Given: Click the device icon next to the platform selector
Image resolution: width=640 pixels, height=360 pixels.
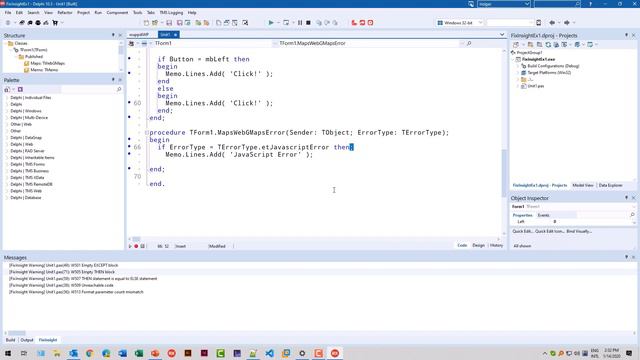Looking at the screenshot, I should click(x=538, y=23).
